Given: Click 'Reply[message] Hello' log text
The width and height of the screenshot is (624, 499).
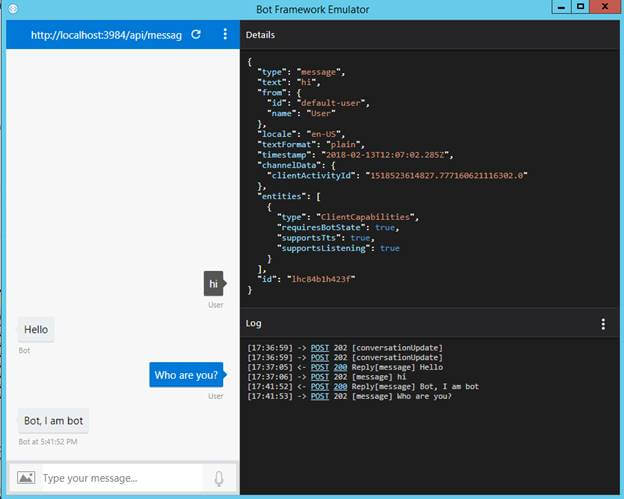Looking at the screenshot, I should [397, 367].
